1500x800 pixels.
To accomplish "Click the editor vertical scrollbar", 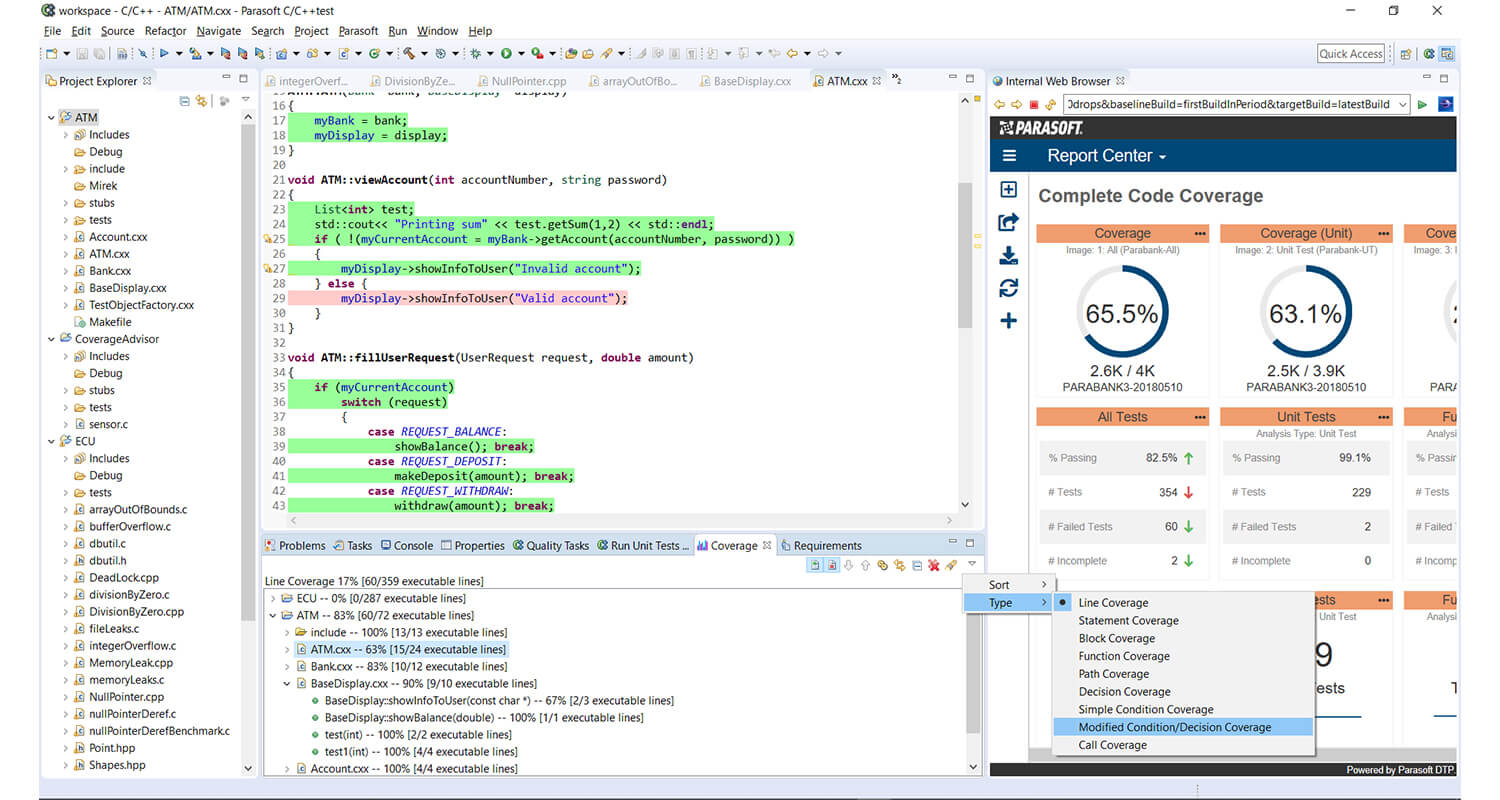I will coord(965,256).
